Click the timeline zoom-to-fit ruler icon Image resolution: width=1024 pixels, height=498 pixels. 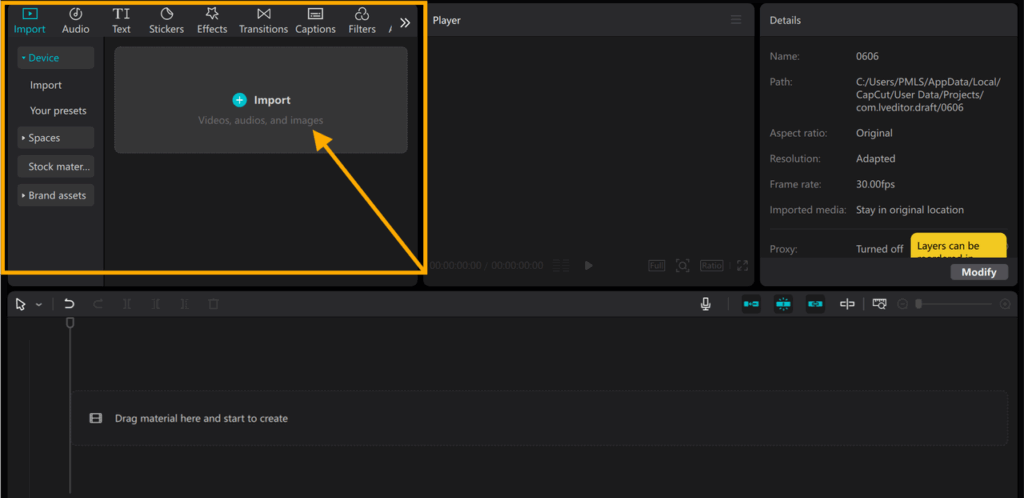click(880, 304)
